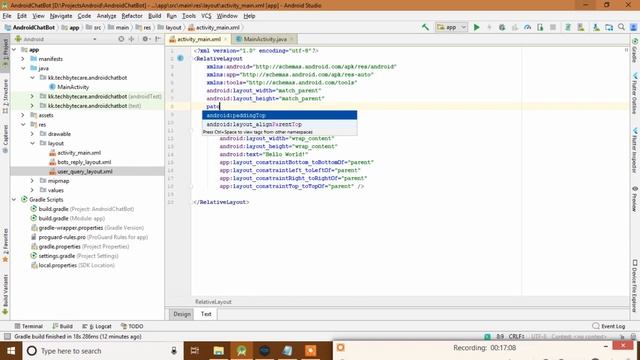640x360 pixels.
Task: Open the Flutter Outline side panel
Action: (635, 94)
